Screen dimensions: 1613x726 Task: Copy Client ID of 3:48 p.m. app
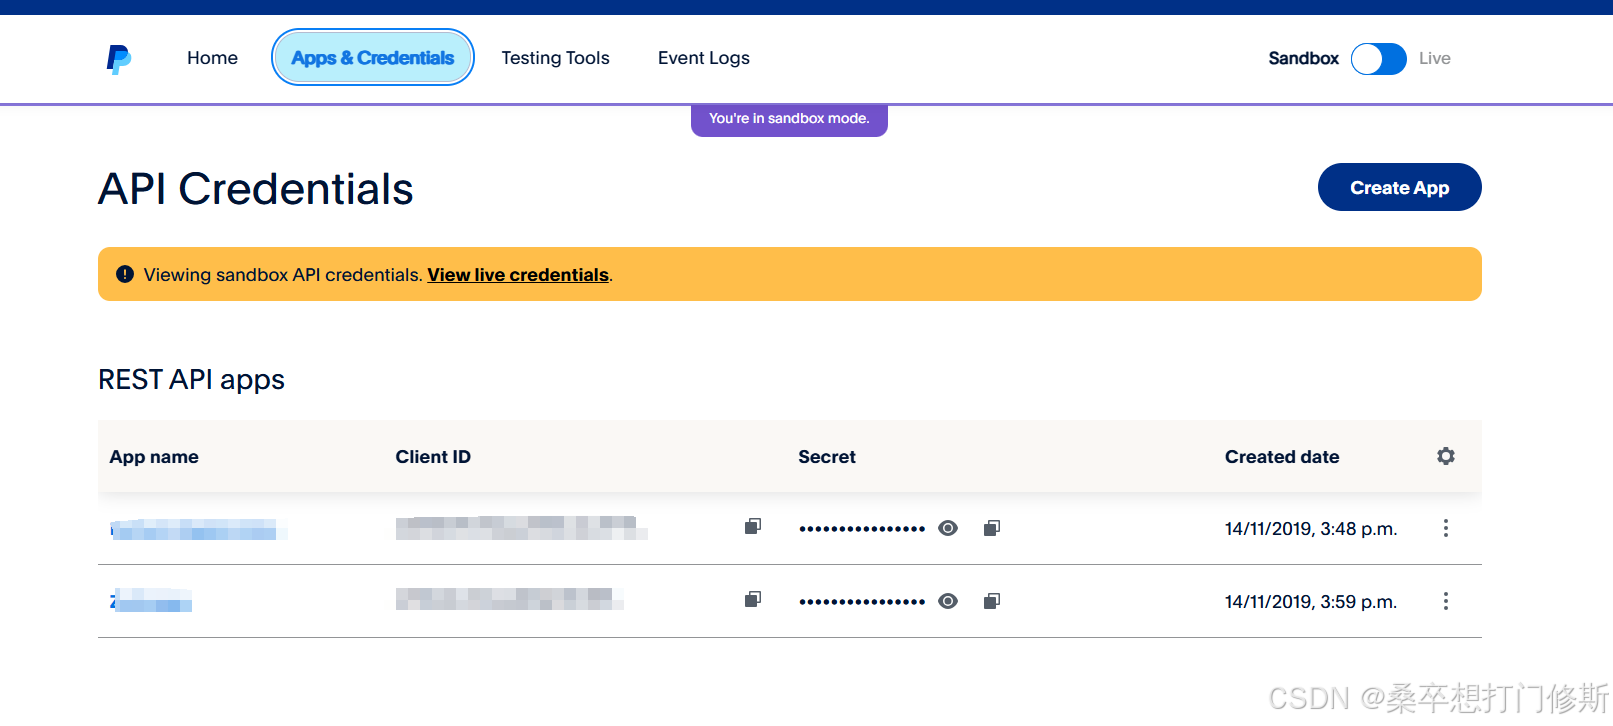tap(753, 526)
